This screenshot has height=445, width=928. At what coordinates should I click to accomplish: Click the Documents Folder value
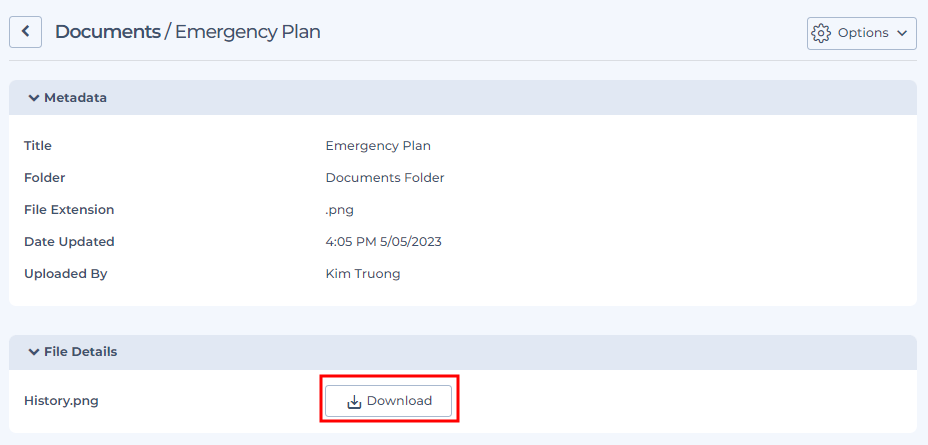385,178
